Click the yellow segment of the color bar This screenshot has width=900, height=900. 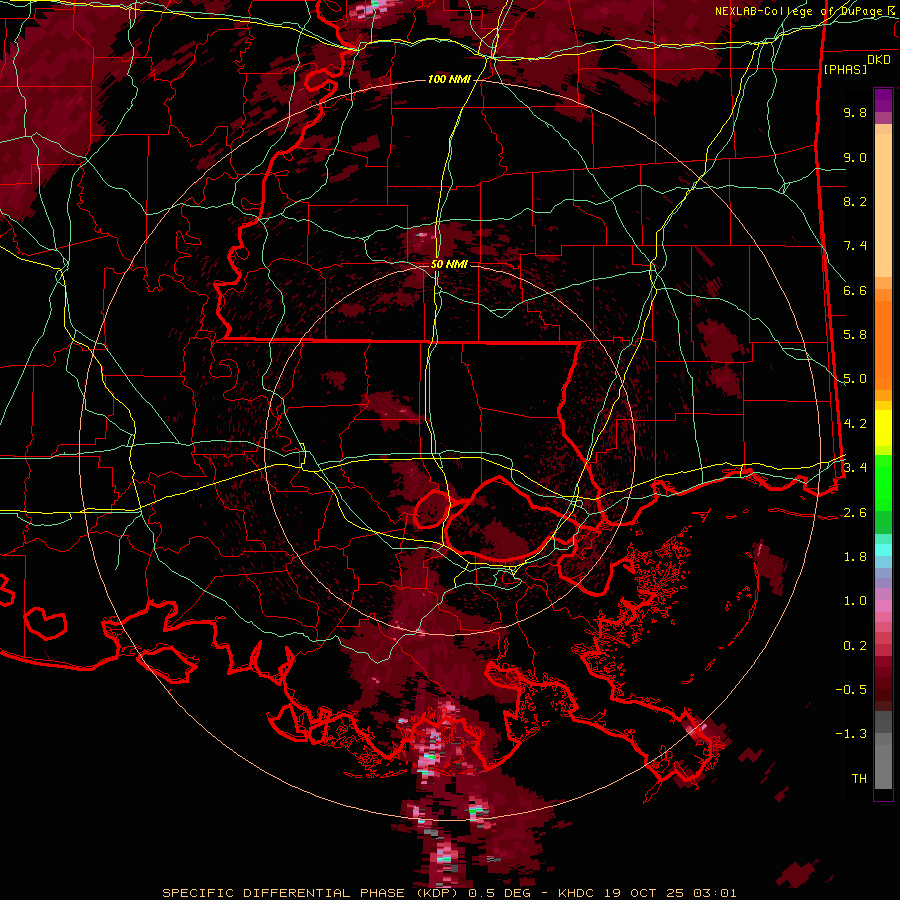[883, 428]
